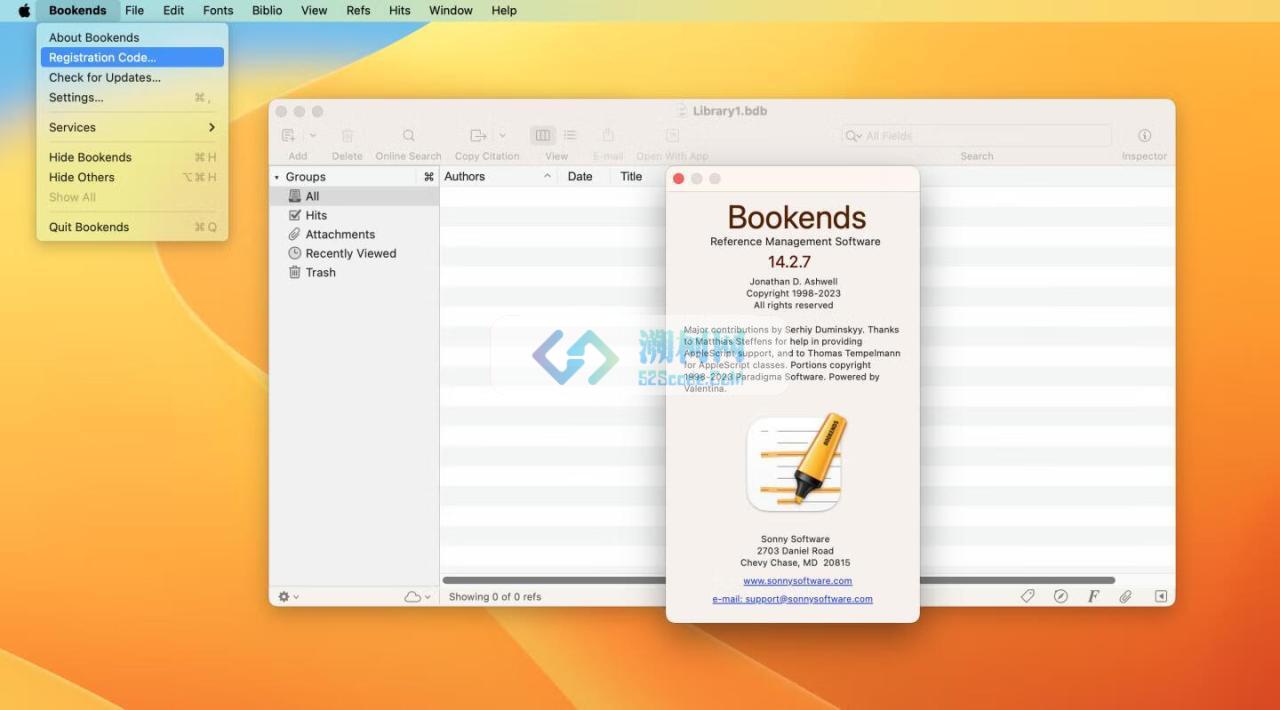Open the Help menu
The image size is (1280, 710).
click(504, 10)
